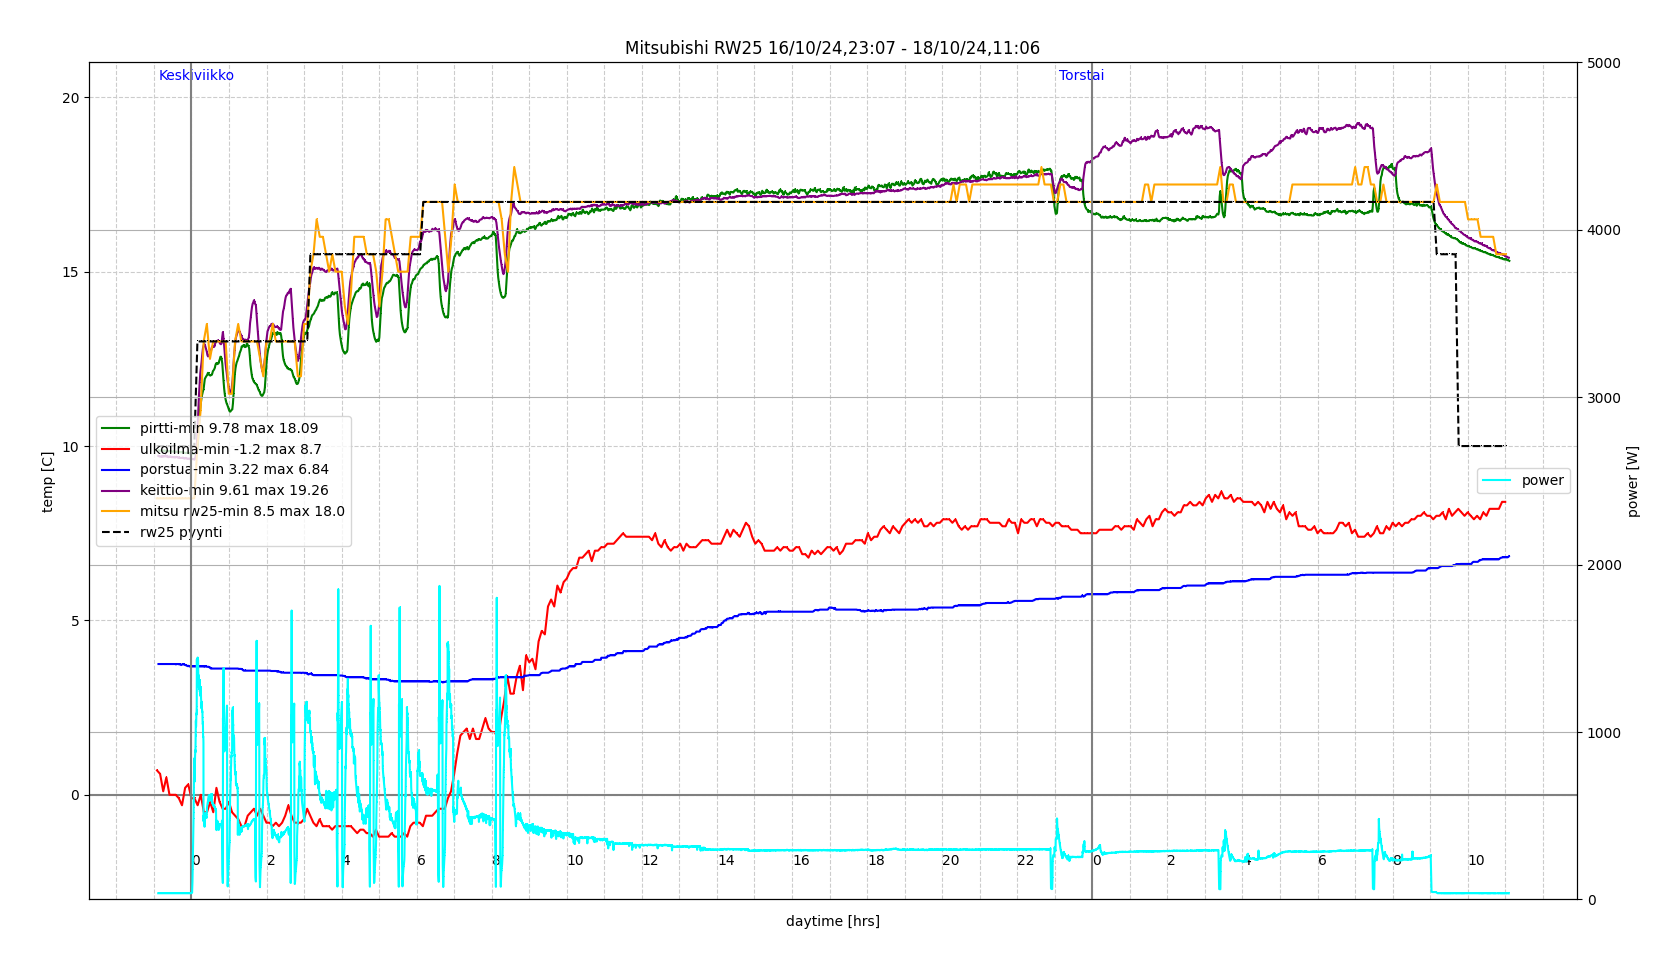The width and height of the screenshot is (1674, 967).
Task: Click the dashed rw25 pyynti legend marker
Action: 116,533
